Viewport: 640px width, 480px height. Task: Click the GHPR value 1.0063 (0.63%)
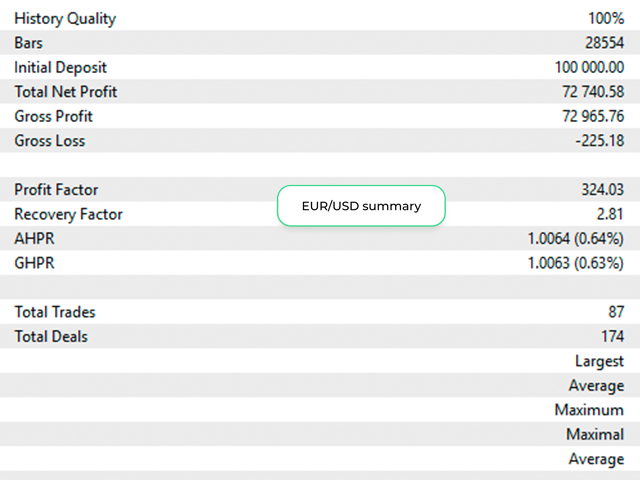click(x=576, y=263)
